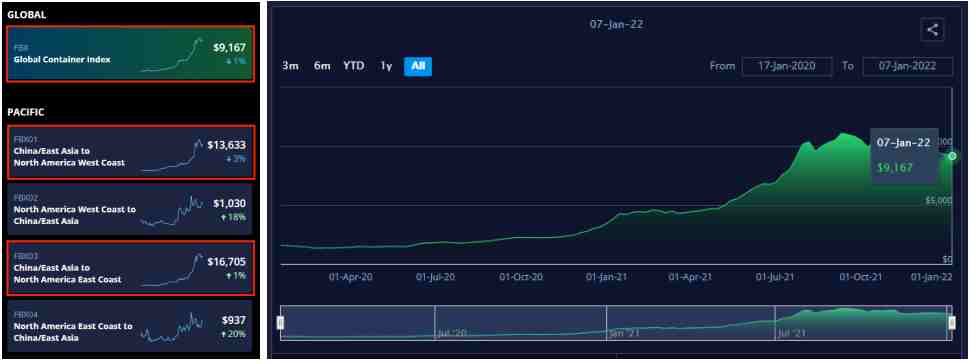Click the Jan '21 label in range navigator

click(x=623, y=333)
